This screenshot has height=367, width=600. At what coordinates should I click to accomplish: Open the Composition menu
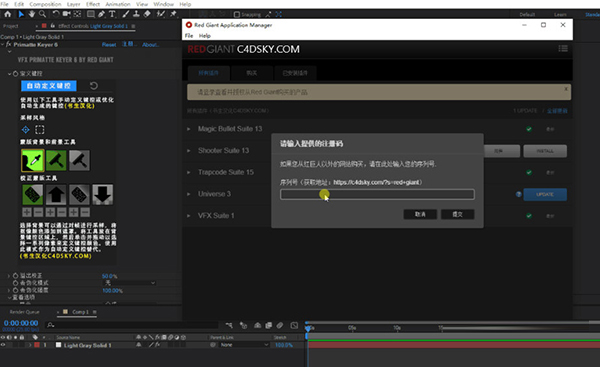click(45, 4)
